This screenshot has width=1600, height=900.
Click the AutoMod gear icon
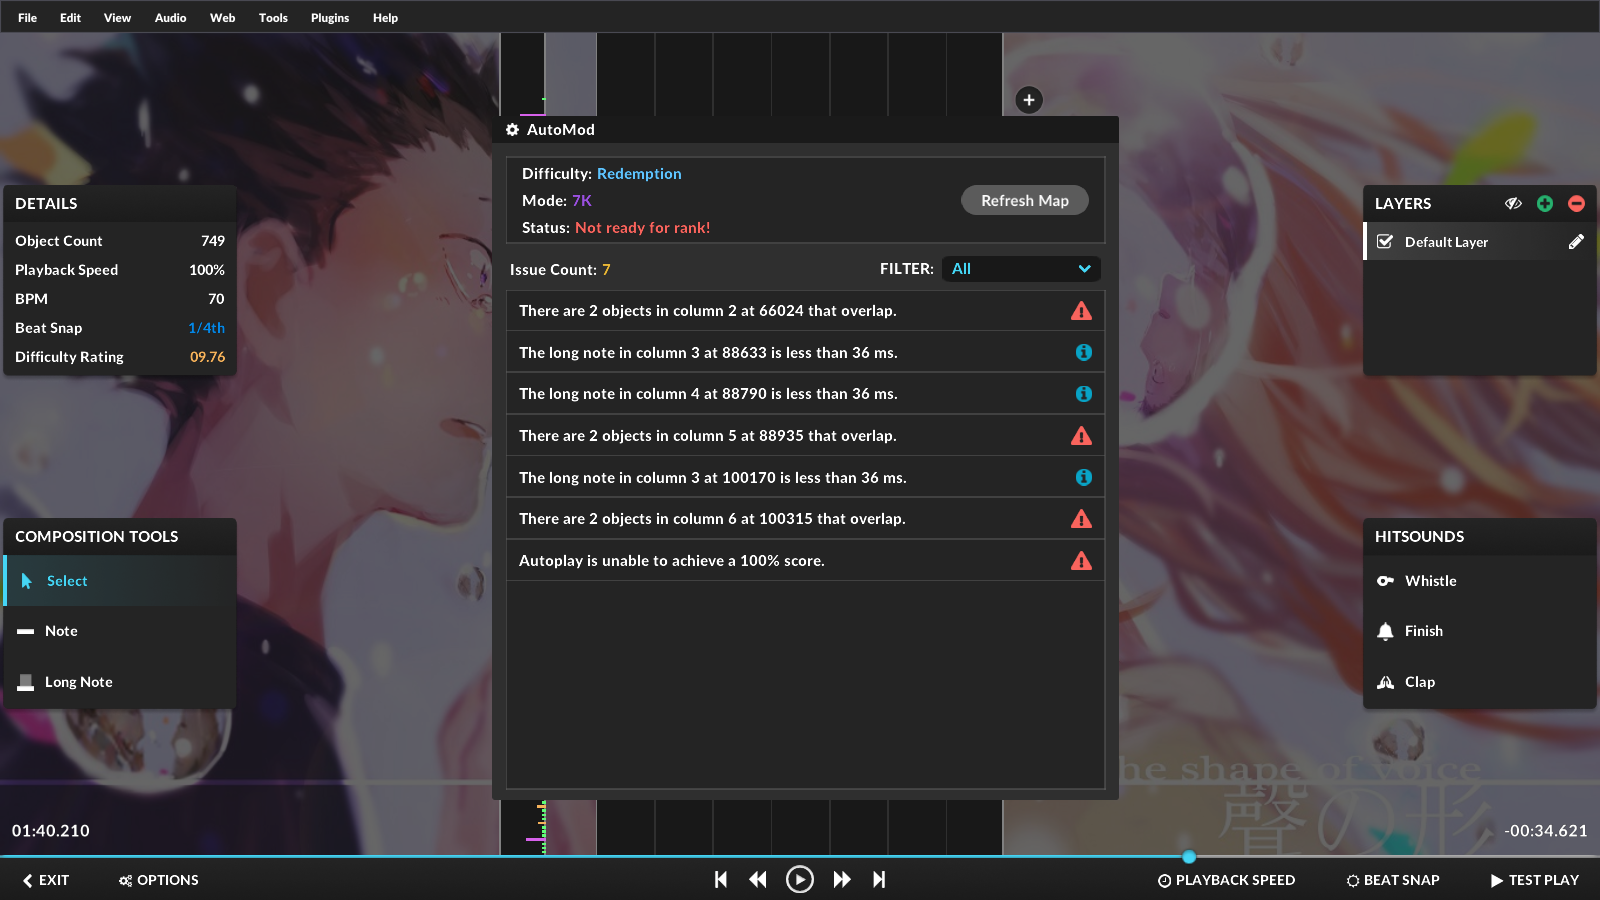(512, 130)
